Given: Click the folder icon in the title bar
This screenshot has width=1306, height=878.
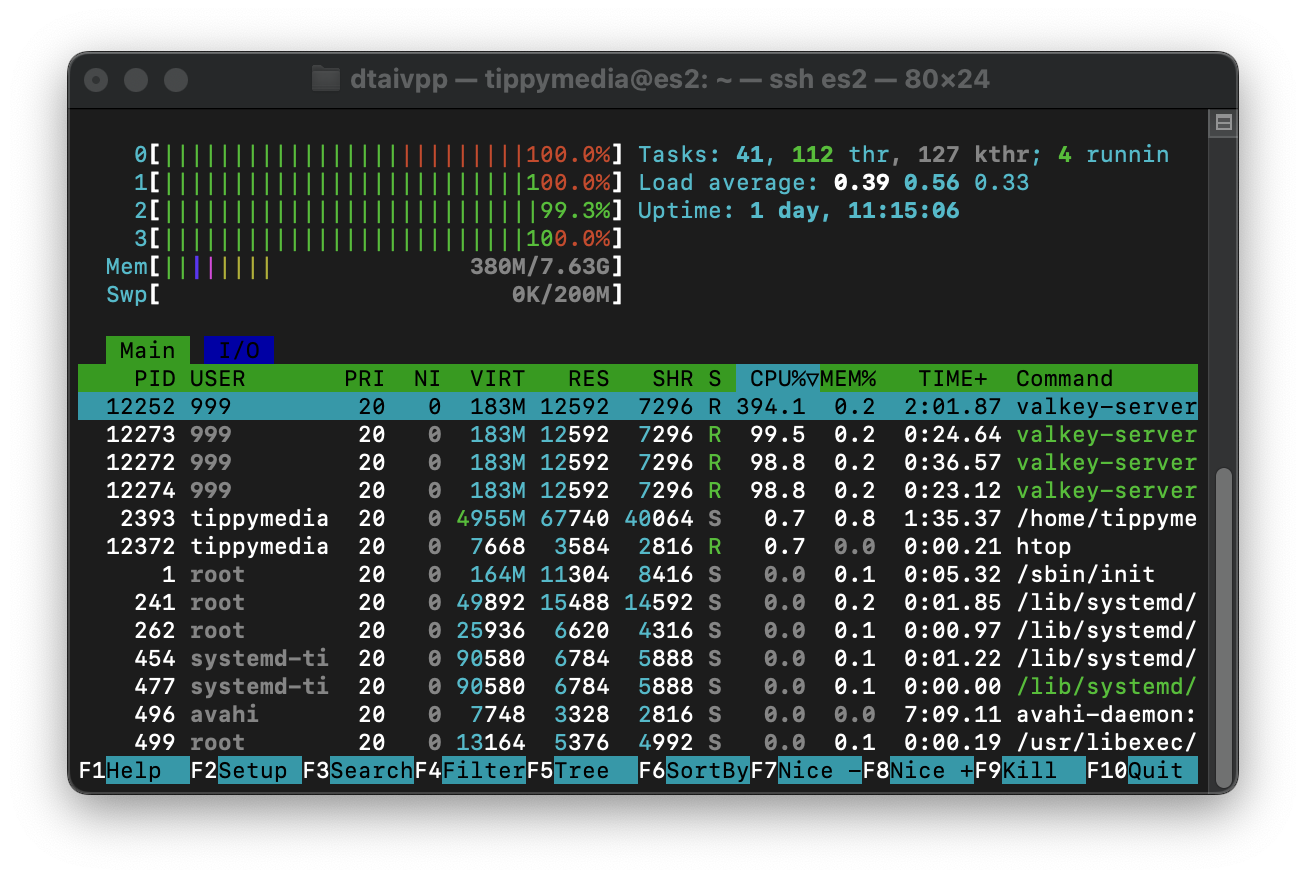Looking at the screenshot, I should click(x=326, y=78).
